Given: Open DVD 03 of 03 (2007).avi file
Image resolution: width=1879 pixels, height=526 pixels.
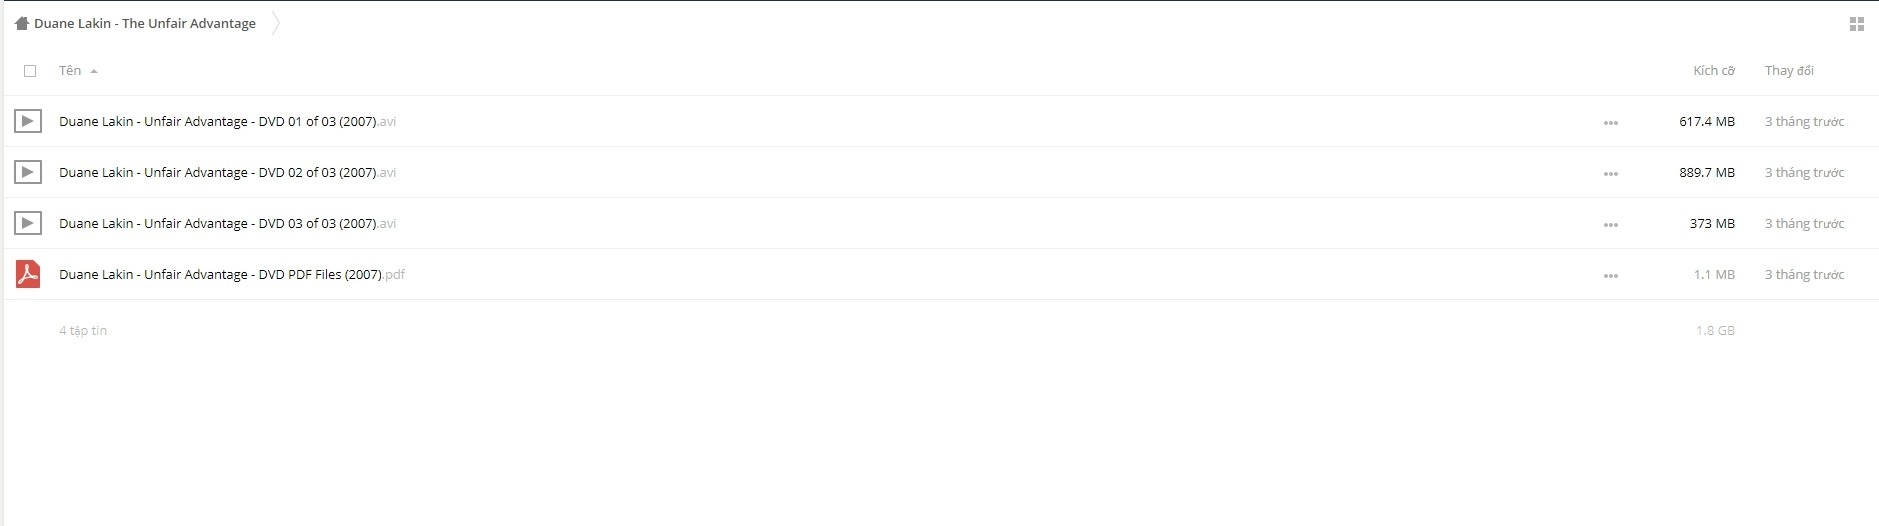Looking at the screenshot, I should (x=227, y=223).
